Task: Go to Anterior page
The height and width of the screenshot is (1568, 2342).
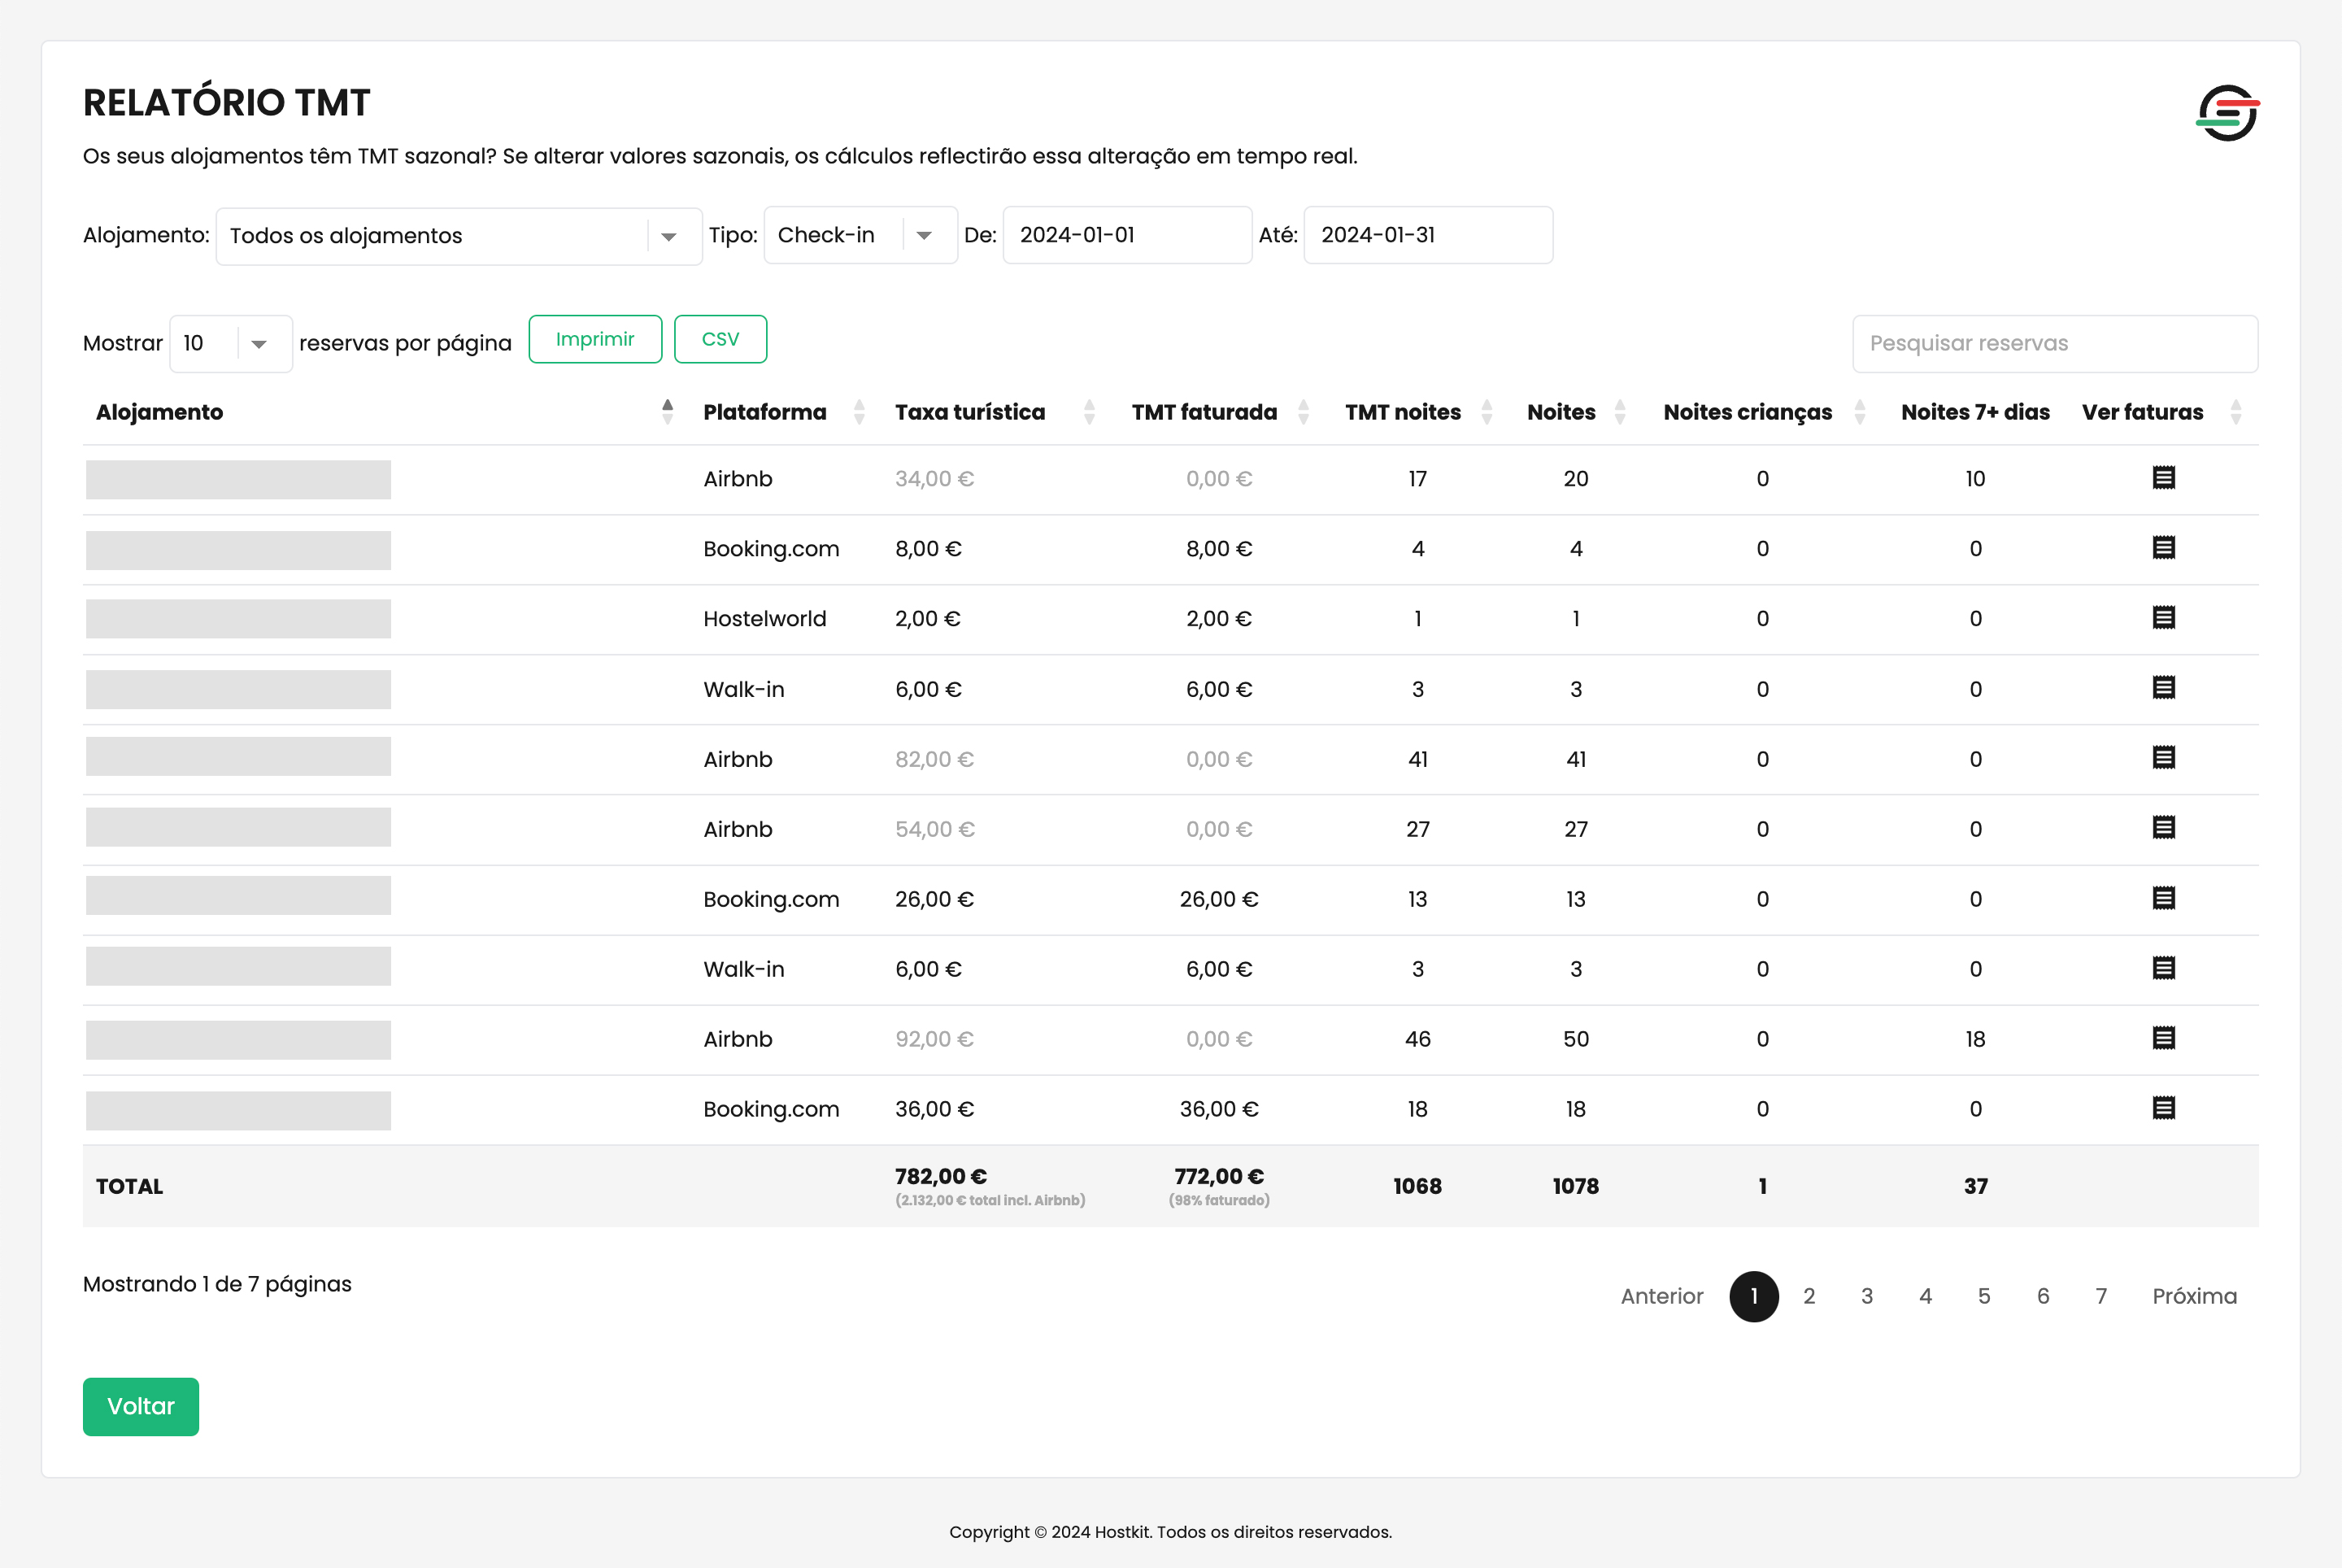Action: tap(1661, 1296)
